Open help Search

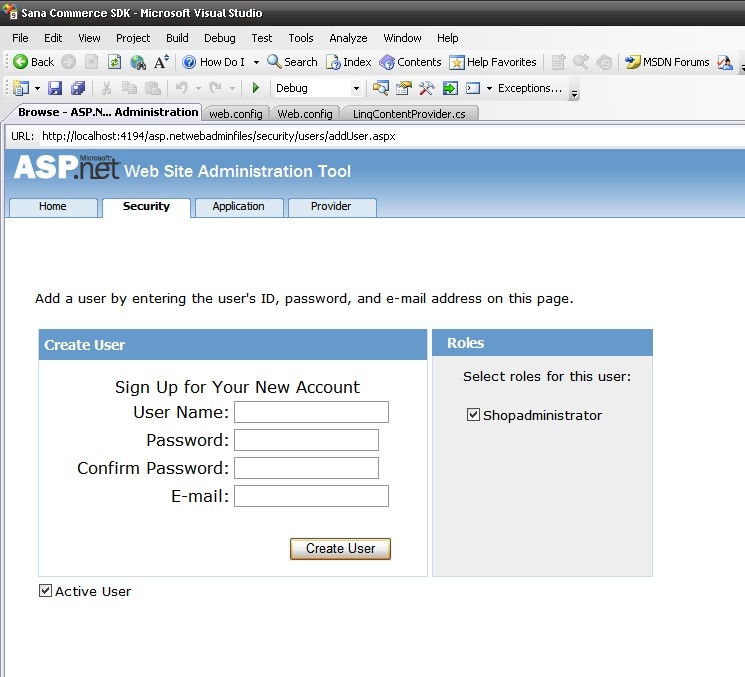pyautogui.click(x=292, y=62)
